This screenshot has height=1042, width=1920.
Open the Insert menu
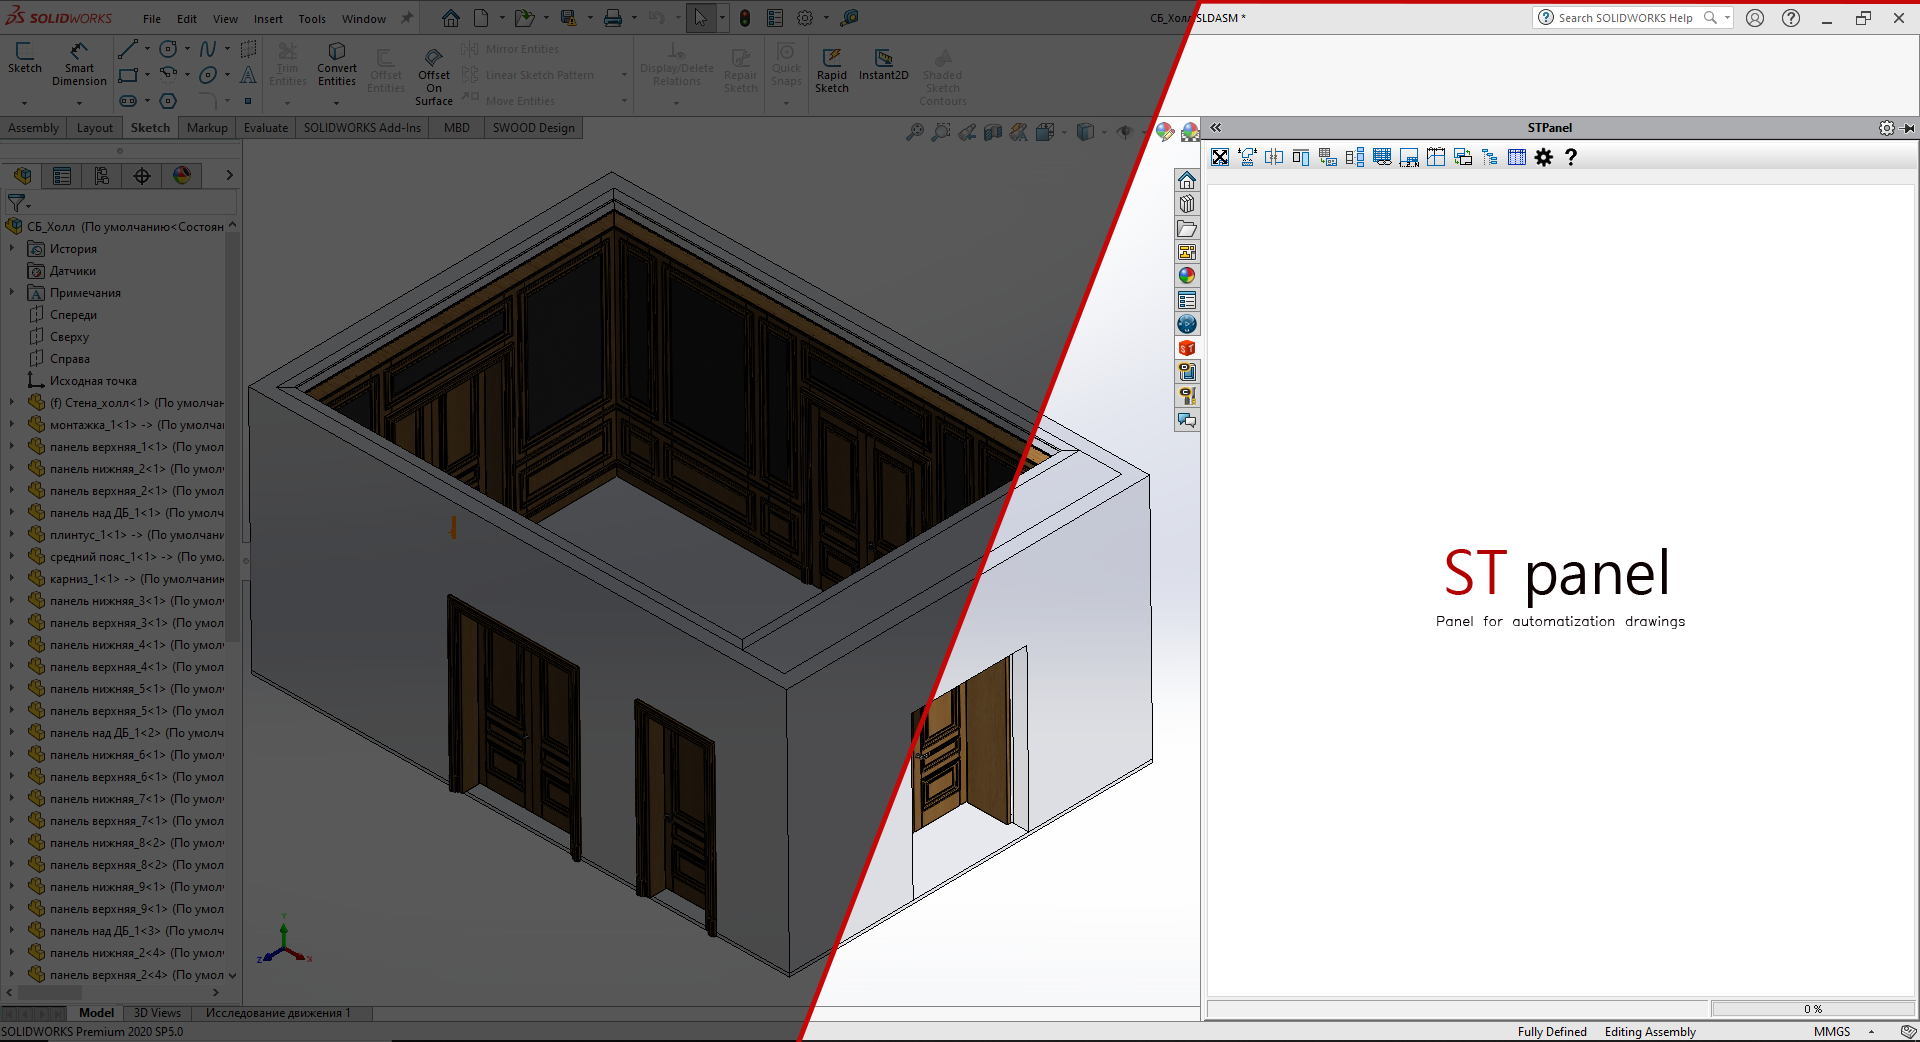(x=268, y=19)
